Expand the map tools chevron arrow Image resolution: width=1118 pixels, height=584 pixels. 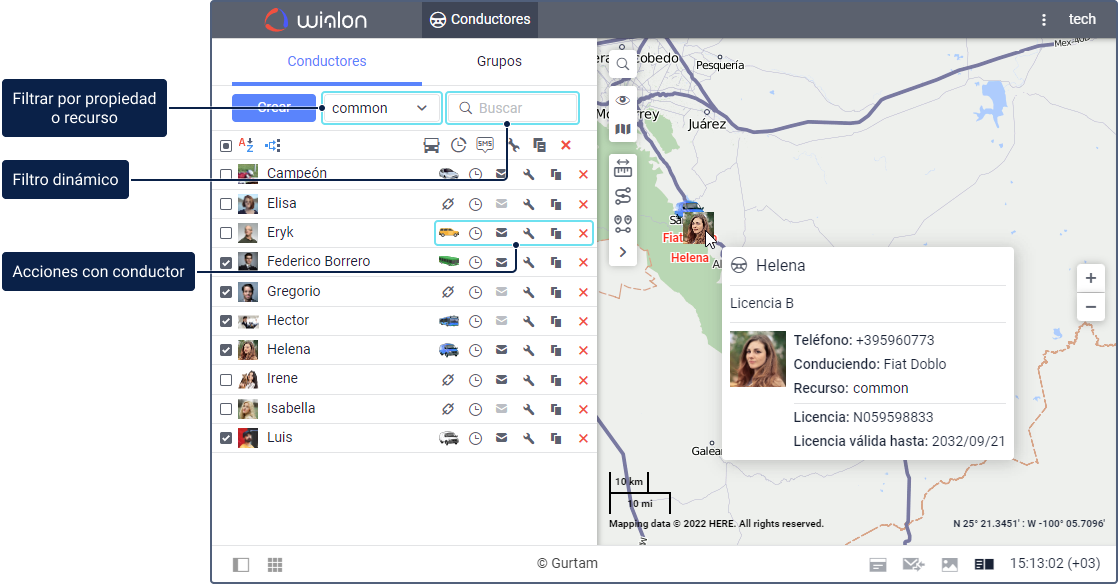pyautogui.click(x=622, y=252)
